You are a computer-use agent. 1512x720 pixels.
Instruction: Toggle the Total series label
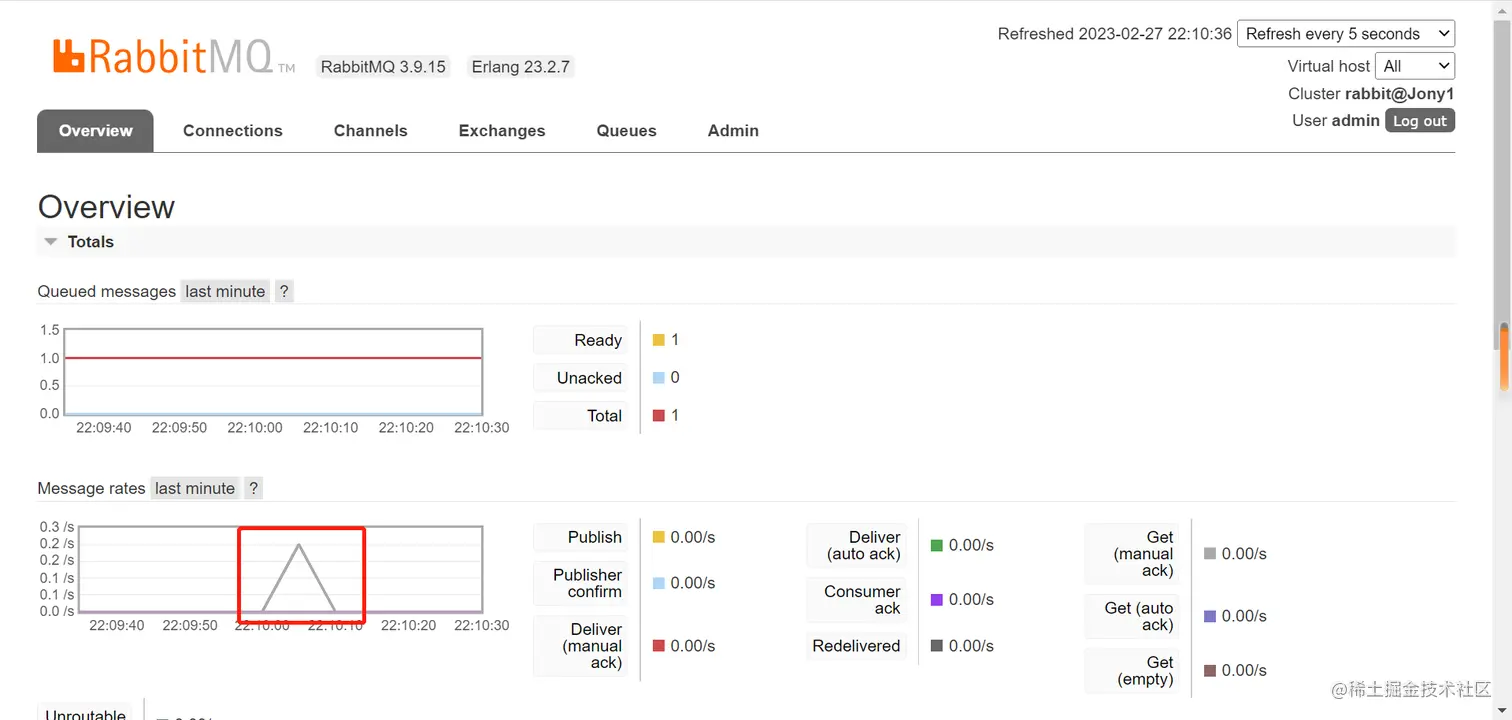581,416
